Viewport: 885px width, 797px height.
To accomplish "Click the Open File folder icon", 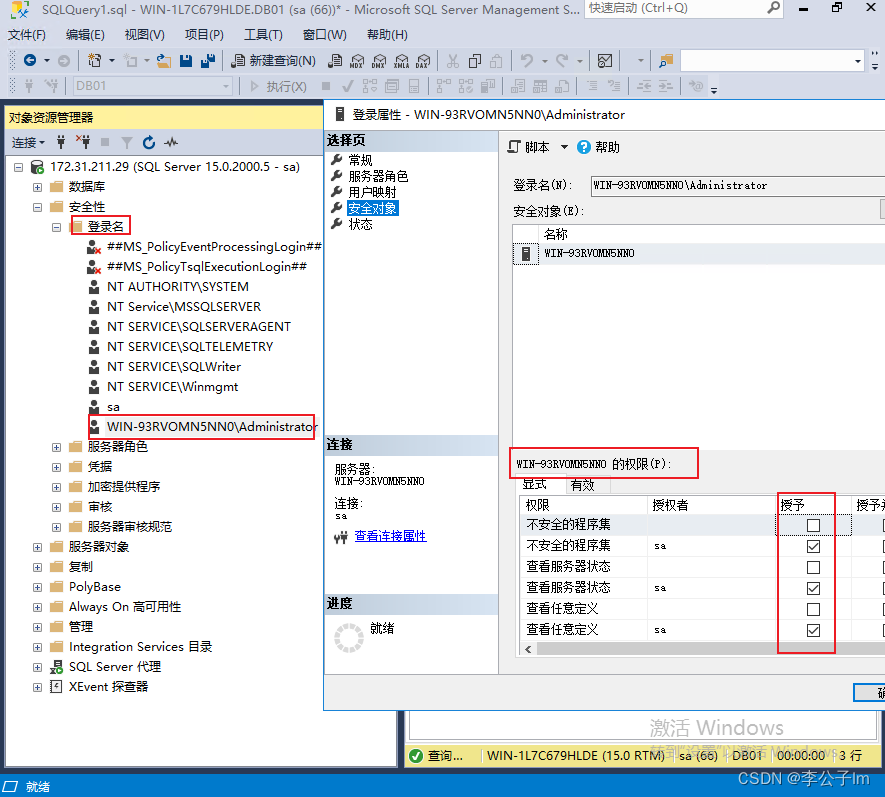I will click(x=164, y=60).
